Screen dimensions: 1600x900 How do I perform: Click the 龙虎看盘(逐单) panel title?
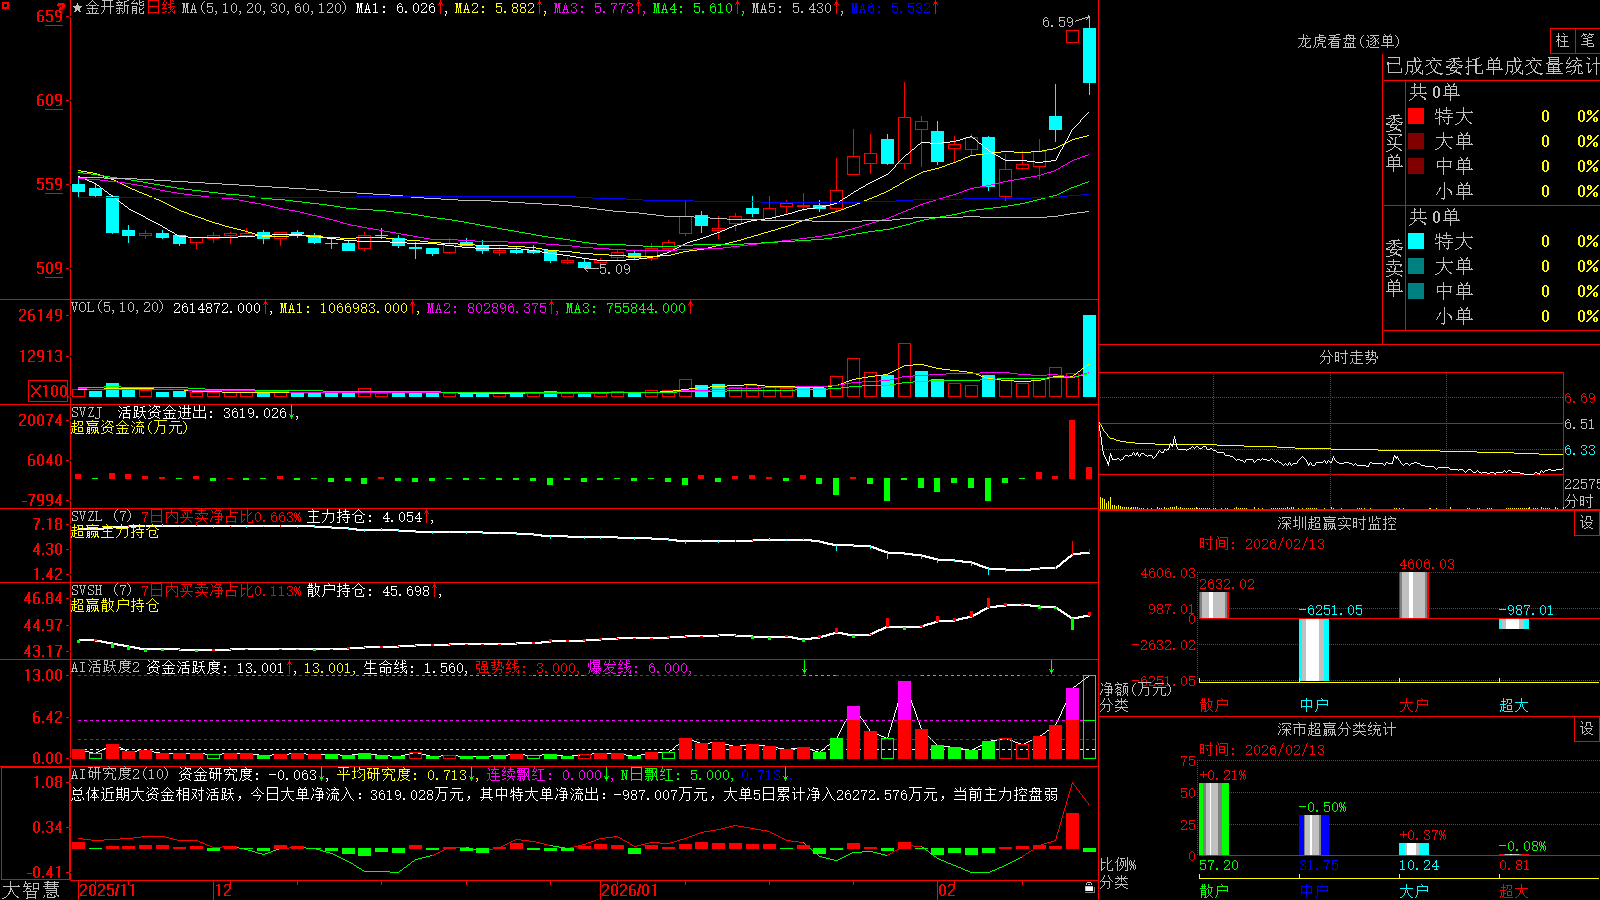point(1348,41)
